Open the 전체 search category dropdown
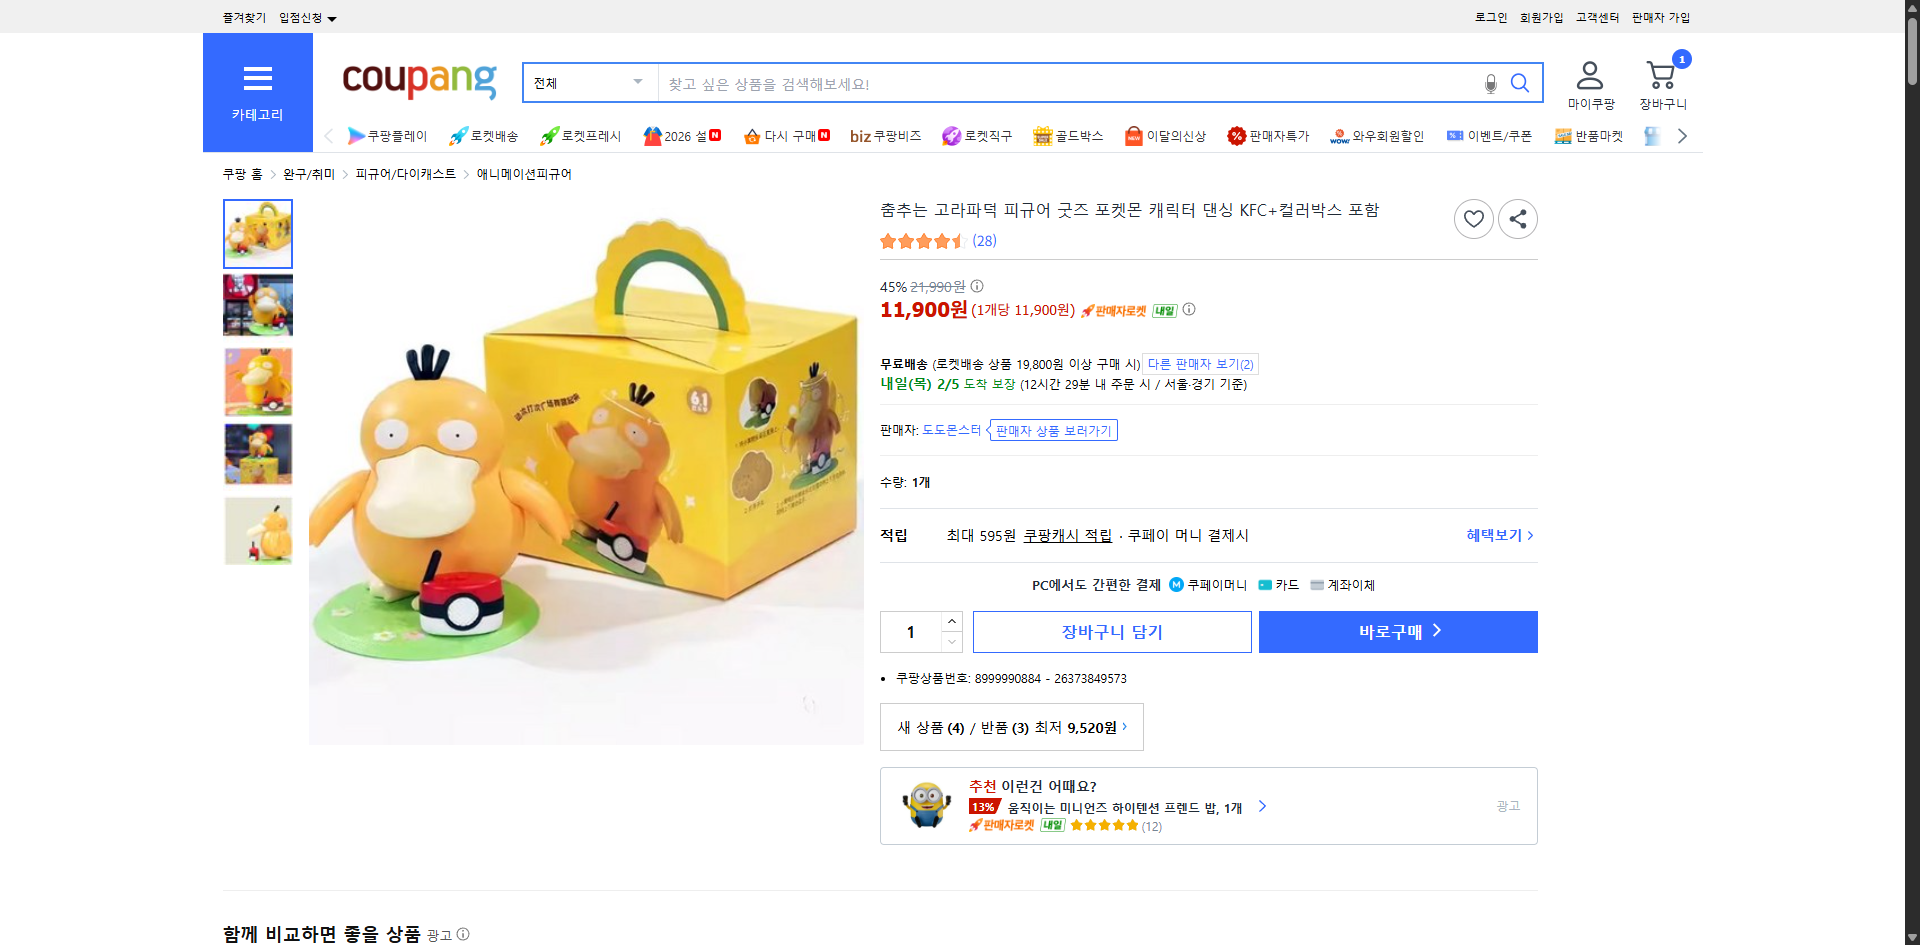The image size is (1920, 945). coord(588,83)
